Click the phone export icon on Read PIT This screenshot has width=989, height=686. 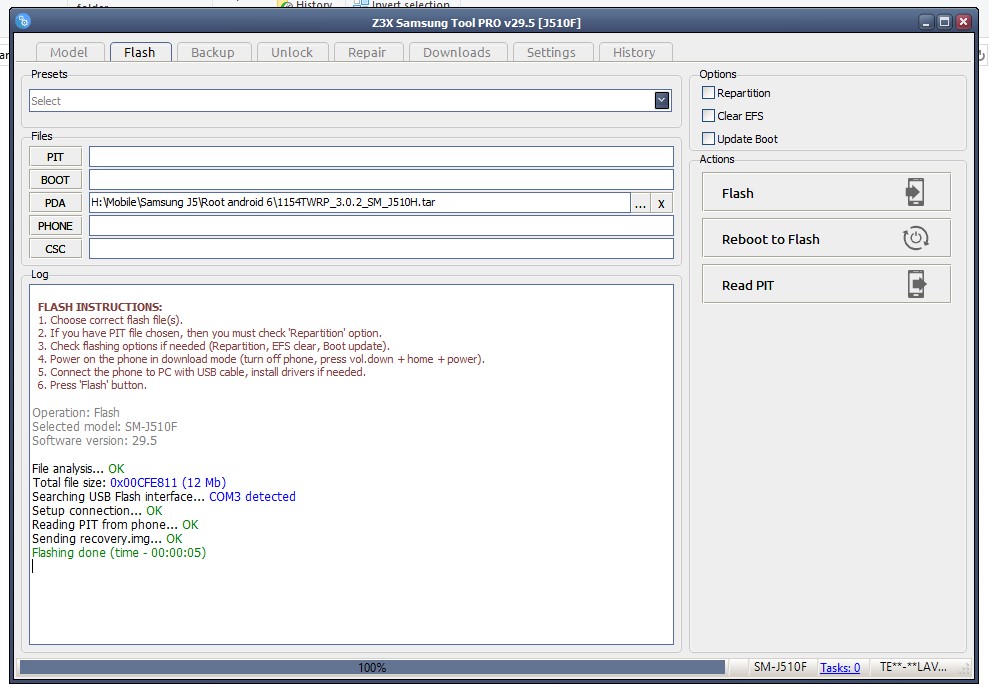click(x=916, y=284)
